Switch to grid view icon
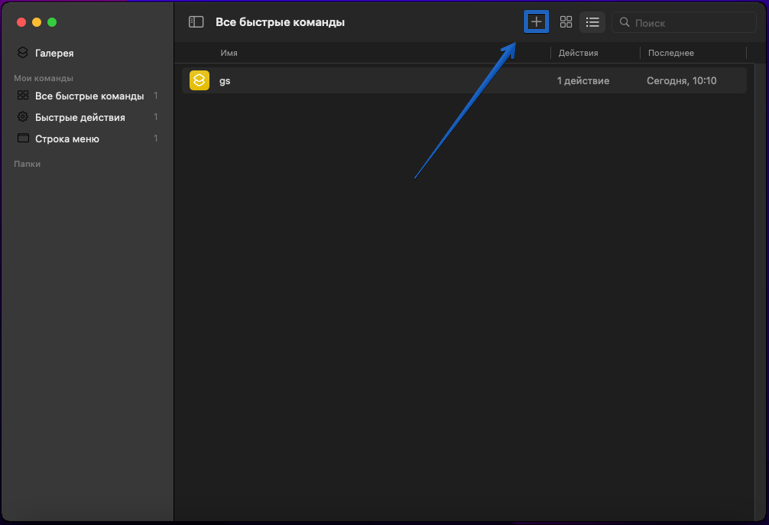769x525 pixels. tap(566, 22)
